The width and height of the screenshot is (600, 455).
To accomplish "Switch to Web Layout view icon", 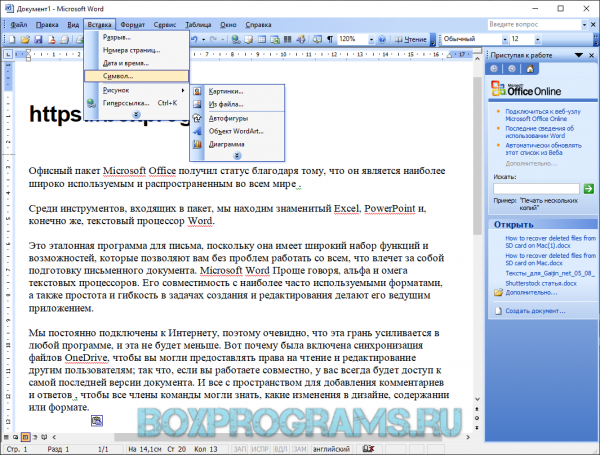I will [x=15, y=437].
